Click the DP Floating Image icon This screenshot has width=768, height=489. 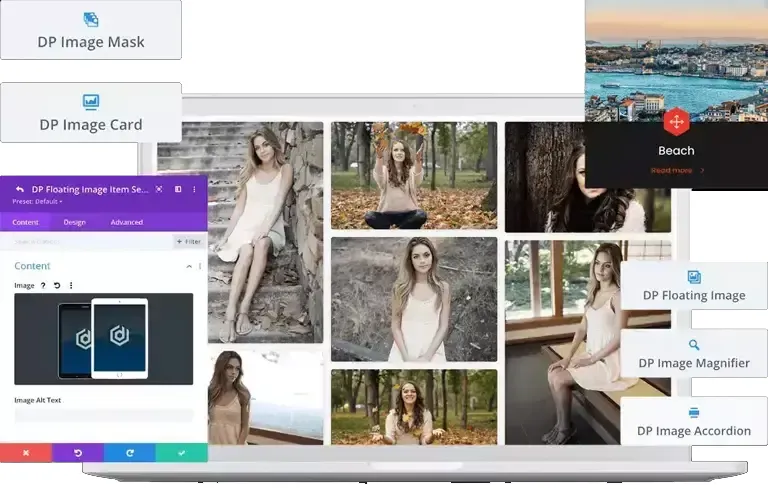694,277
